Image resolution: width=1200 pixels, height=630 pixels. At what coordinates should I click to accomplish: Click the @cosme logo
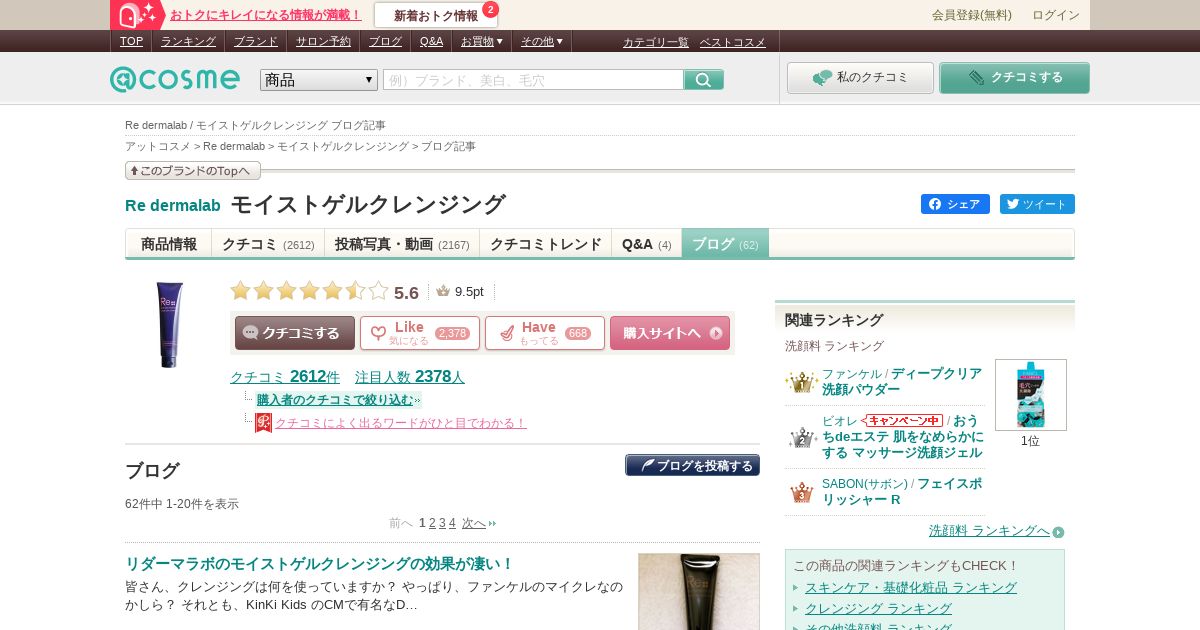pos(175,79)
